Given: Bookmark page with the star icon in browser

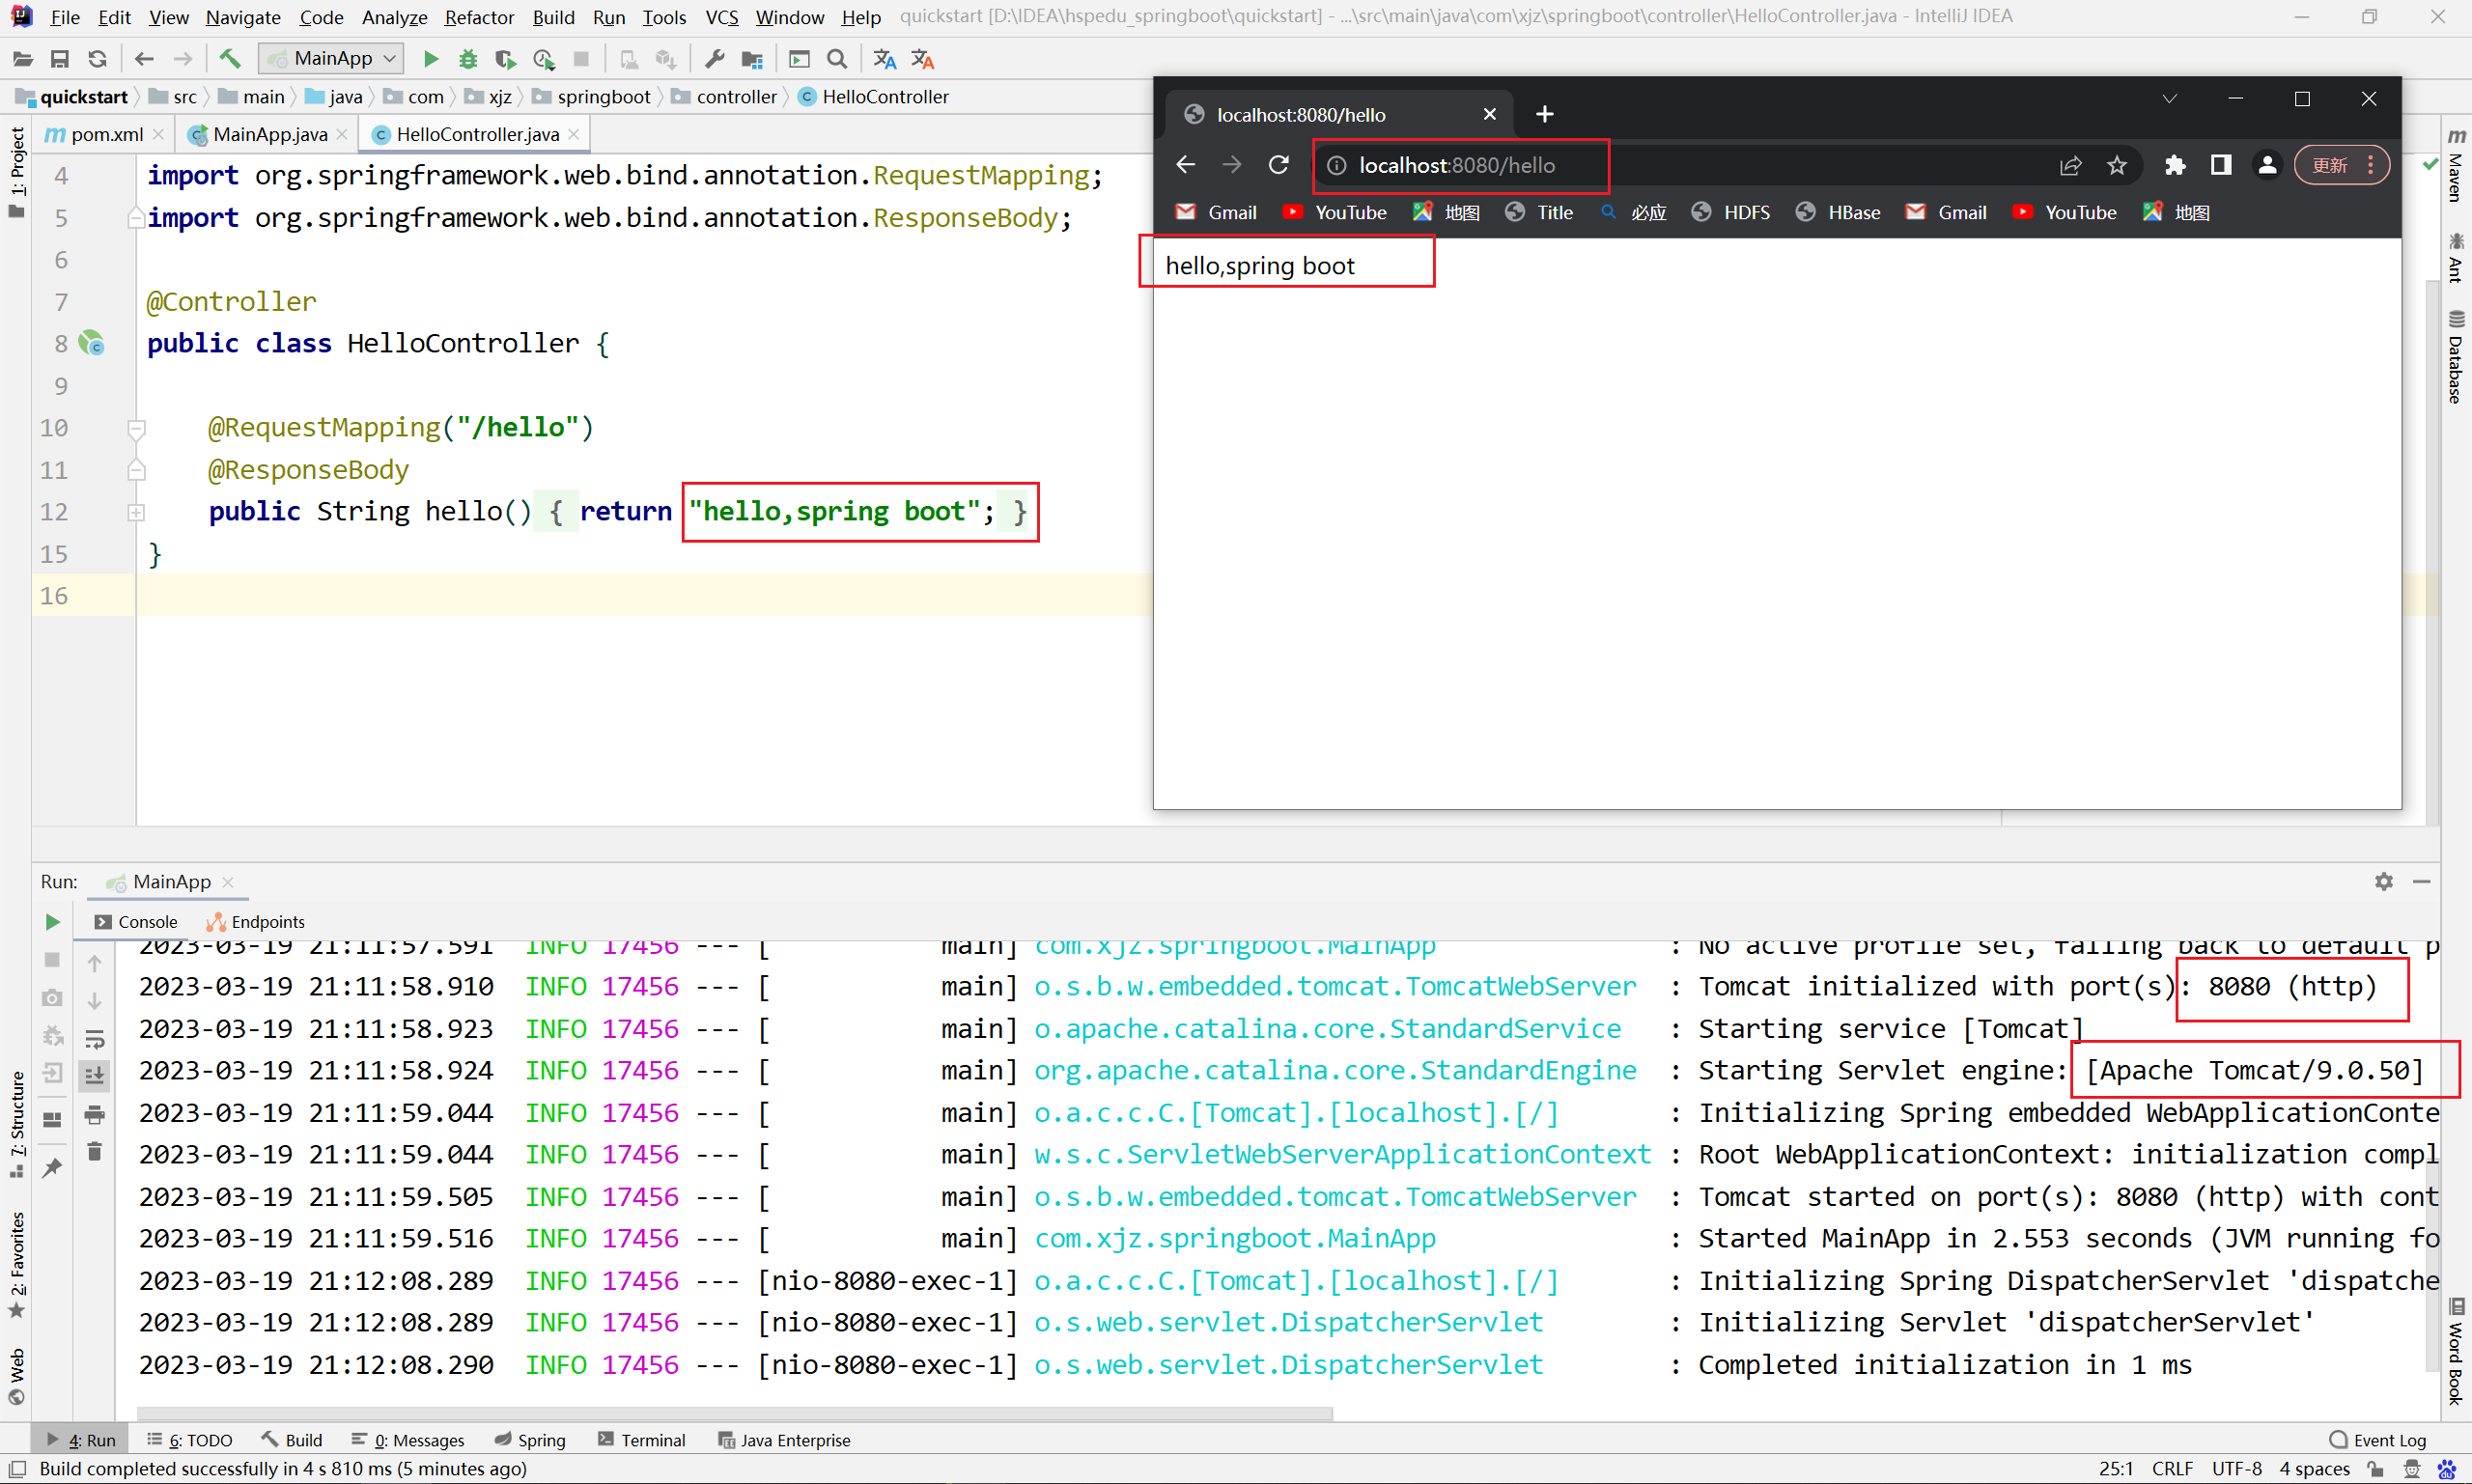Looking at the screenshot, I should 2117,165.
